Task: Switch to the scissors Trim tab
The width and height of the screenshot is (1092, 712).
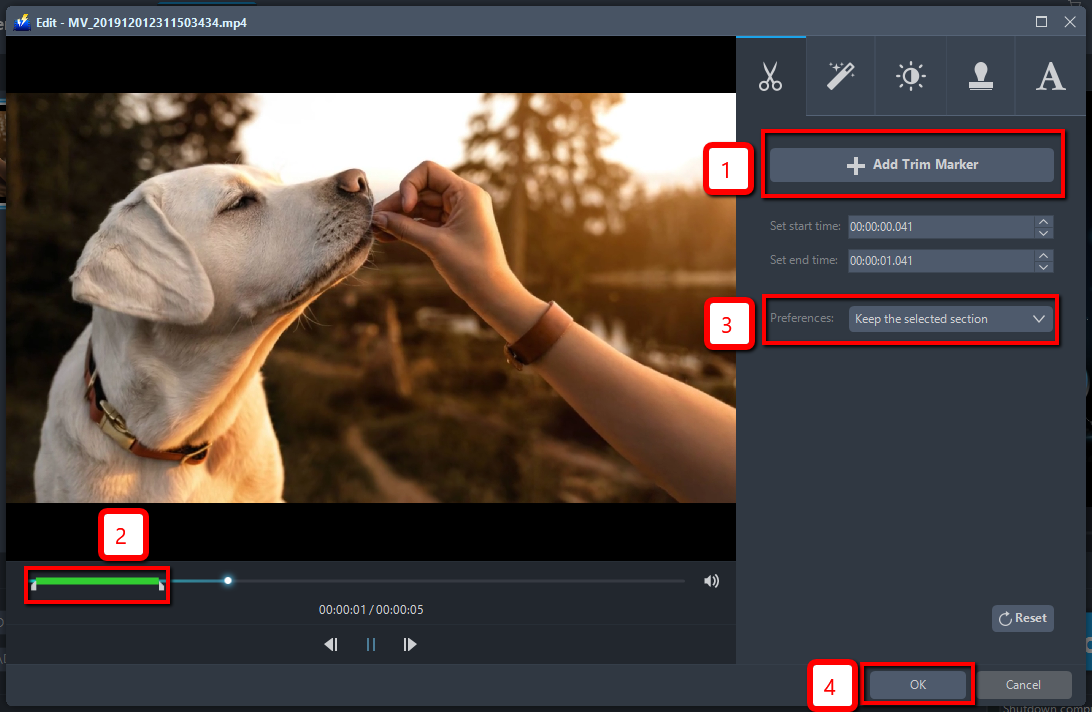Action: (x=770, y=75)
